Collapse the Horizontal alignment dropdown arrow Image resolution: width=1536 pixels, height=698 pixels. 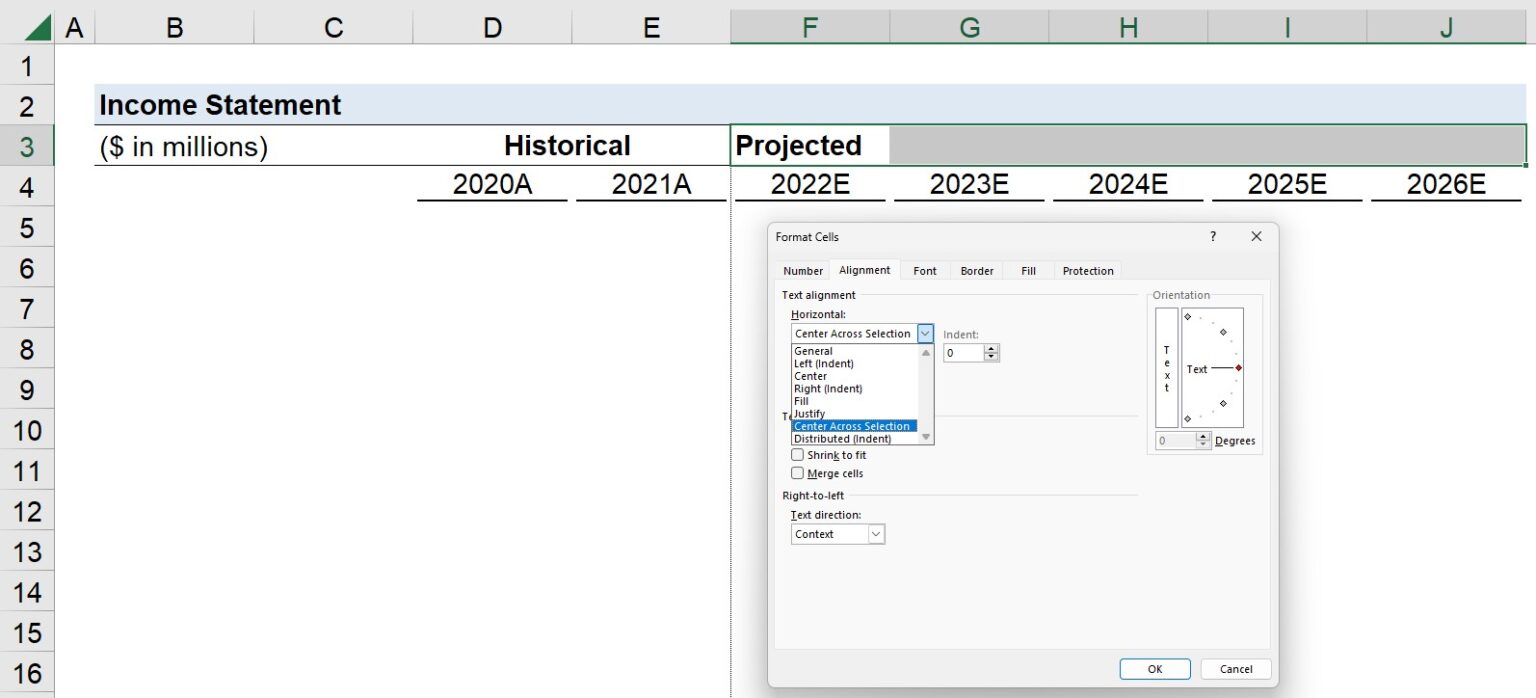[925, 333]
